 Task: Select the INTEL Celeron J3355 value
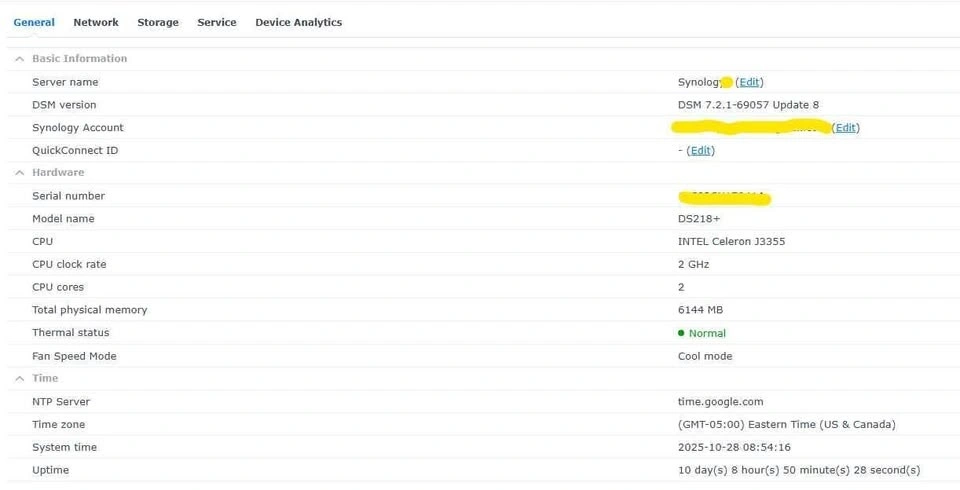[731, 242]
